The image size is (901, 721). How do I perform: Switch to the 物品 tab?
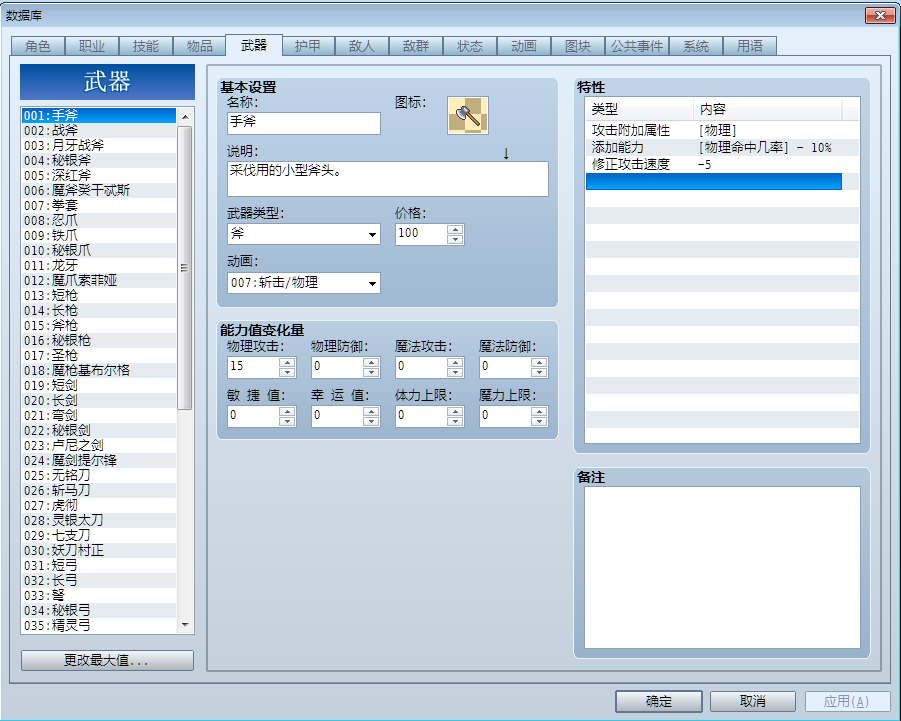click(x=200, y=46)
